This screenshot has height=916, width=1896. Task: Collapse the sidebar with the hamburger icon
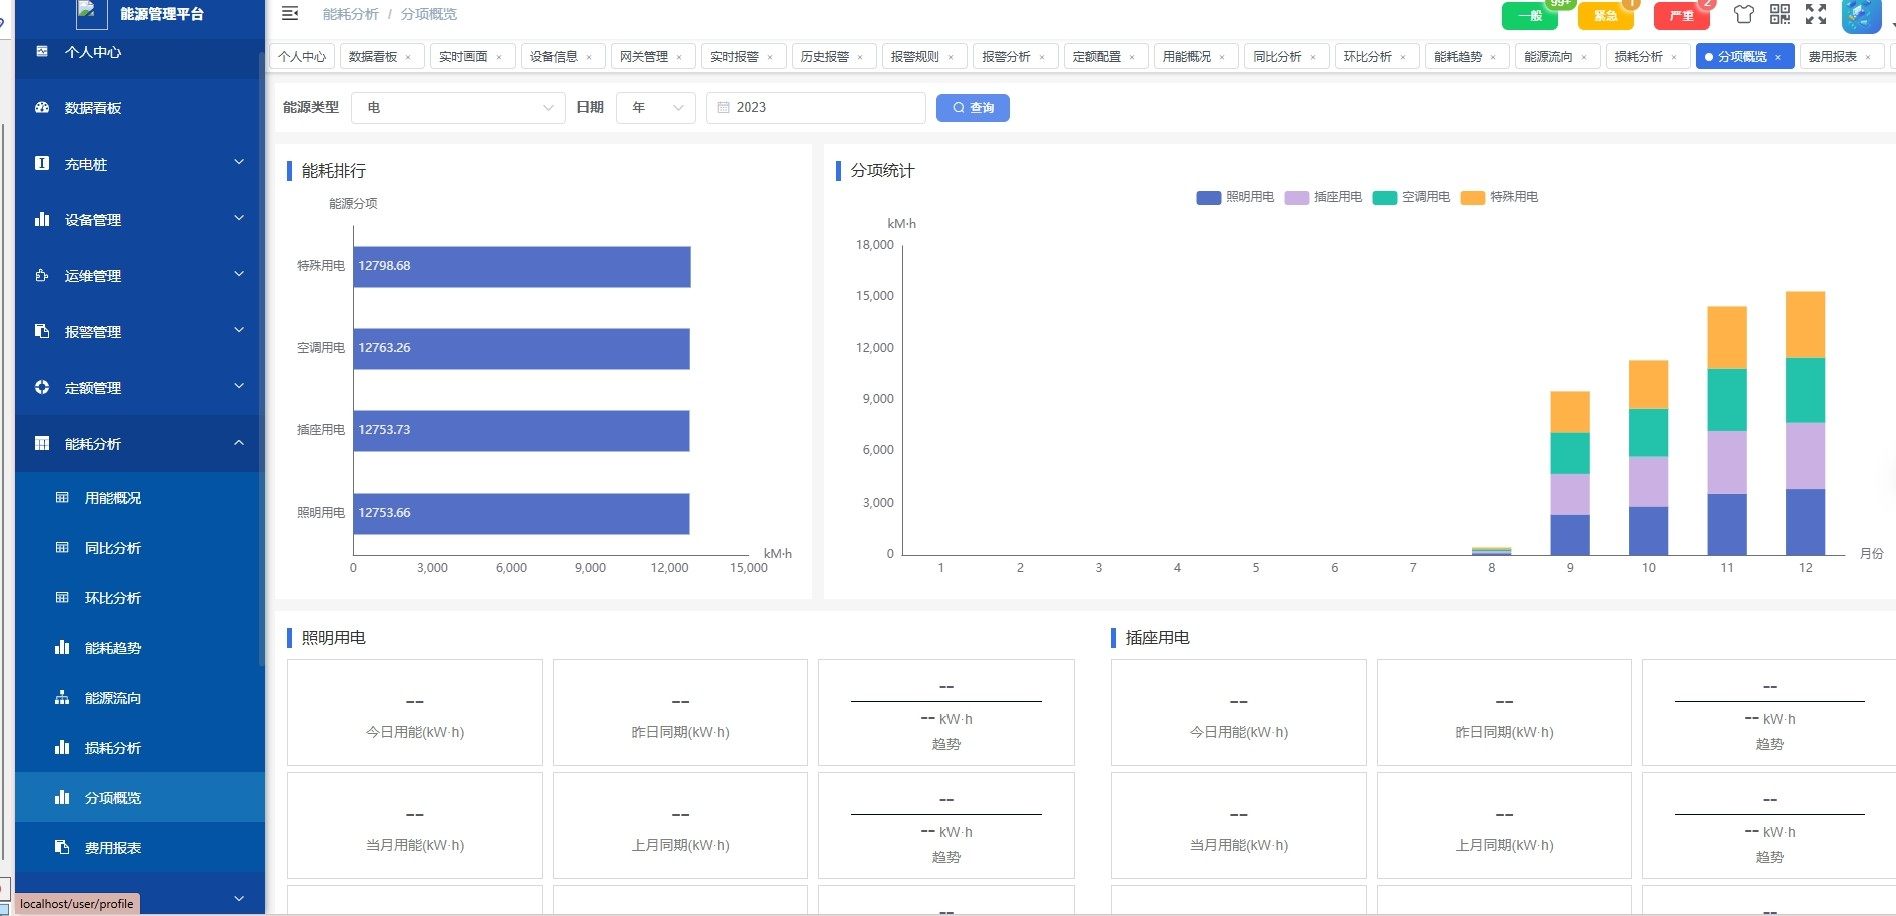(x=290, y=14)
